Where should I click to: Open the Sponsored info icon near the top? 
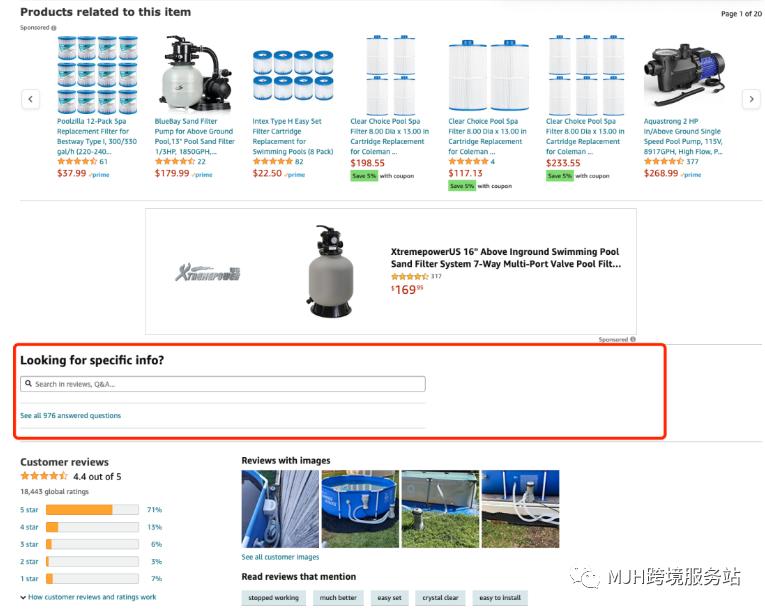point(54,28)
